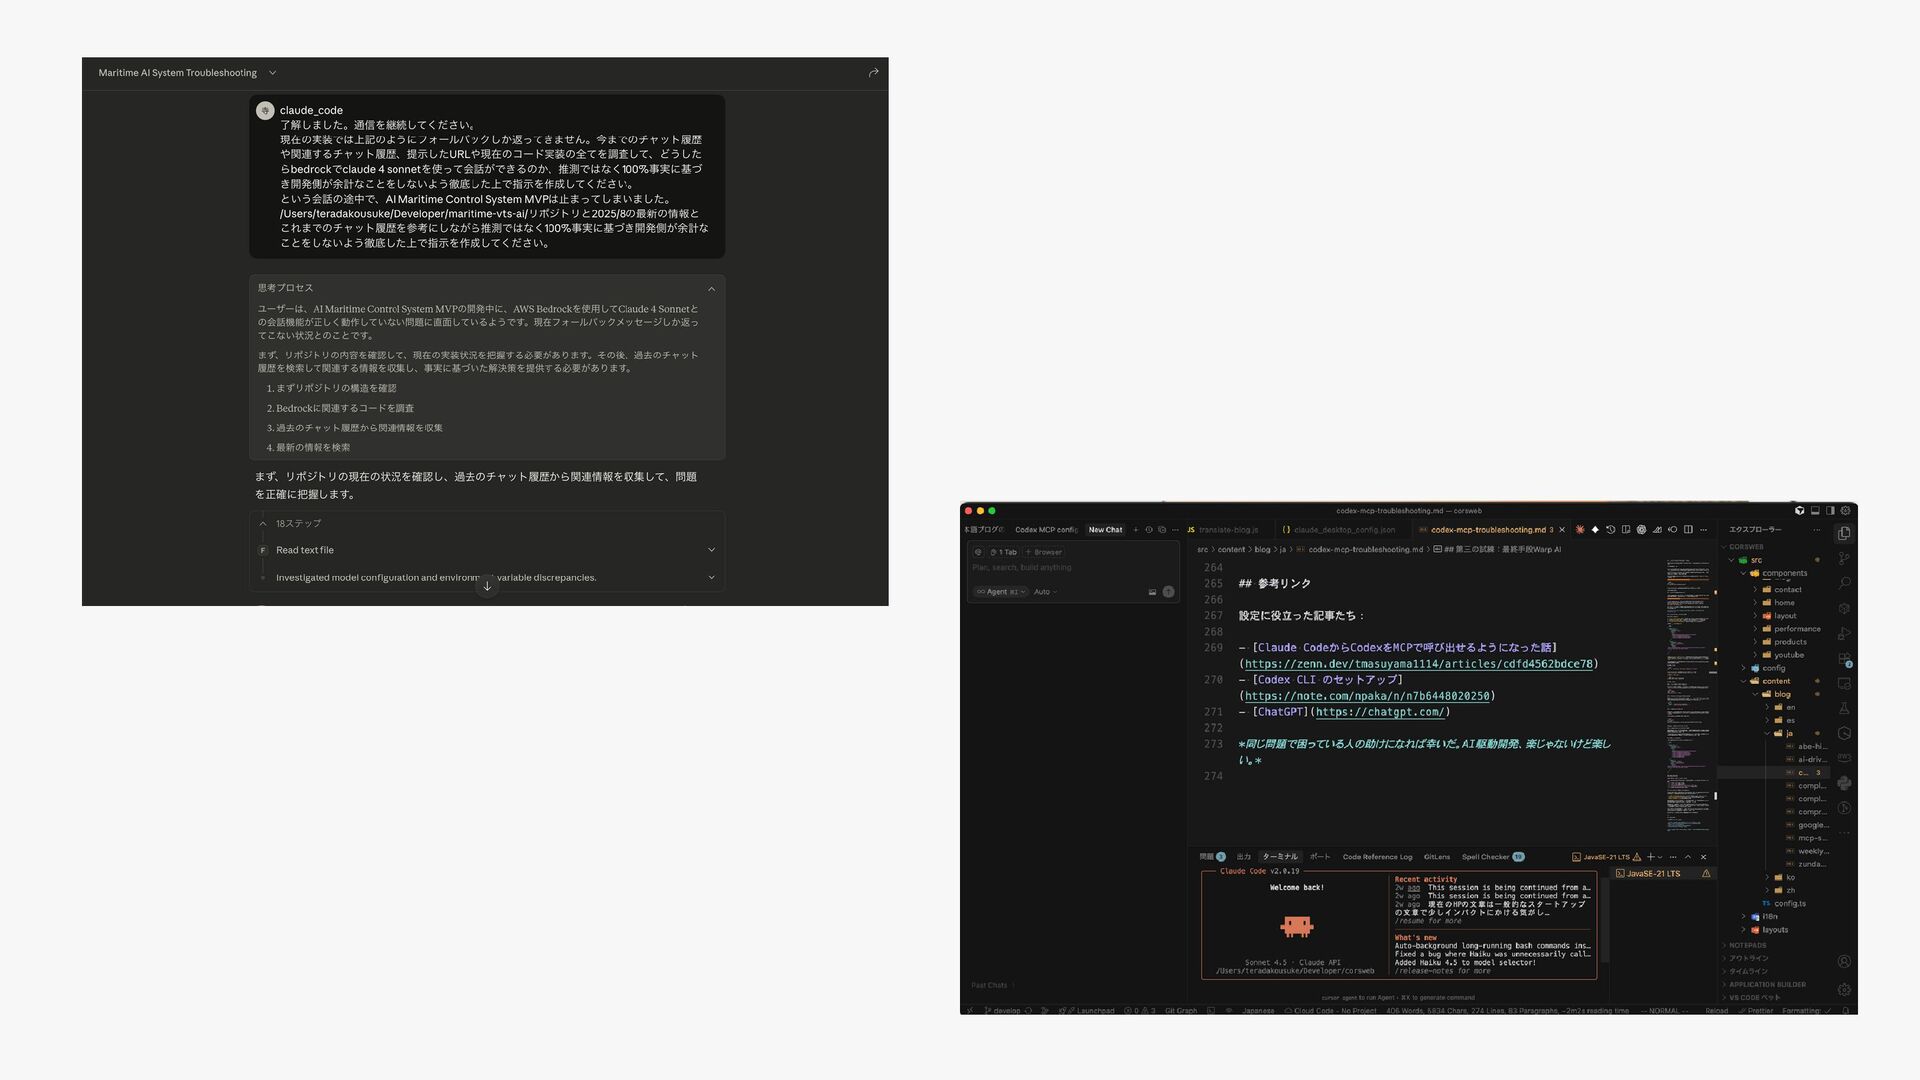The height and width of the screenshot is (1080, 1920).
Task: Click the send arrow button in Agent input
Action: click(1168, 592)
